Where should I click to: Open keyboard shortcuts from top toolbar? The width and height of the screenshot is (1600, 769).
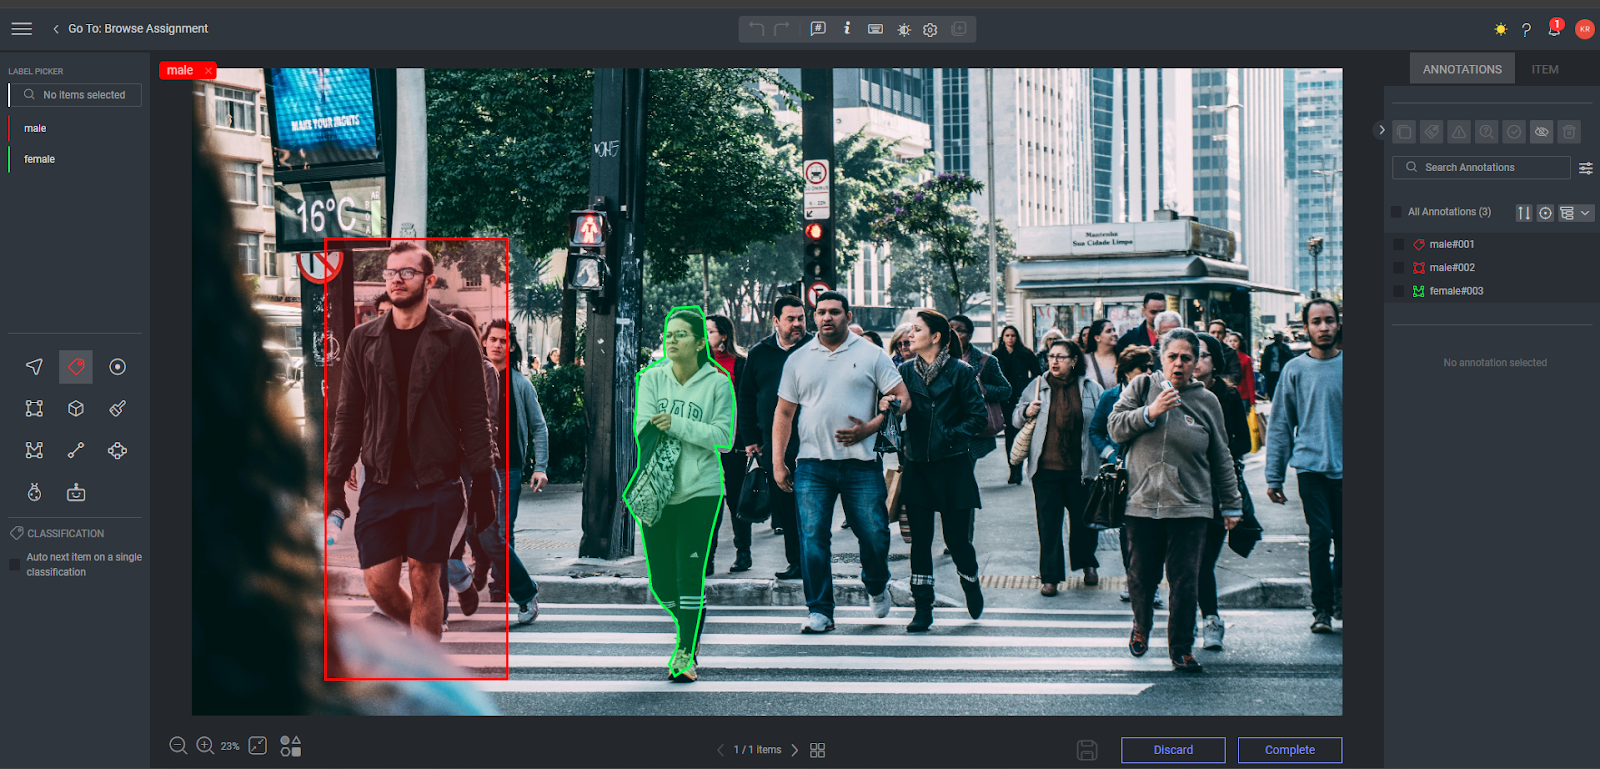875,29
